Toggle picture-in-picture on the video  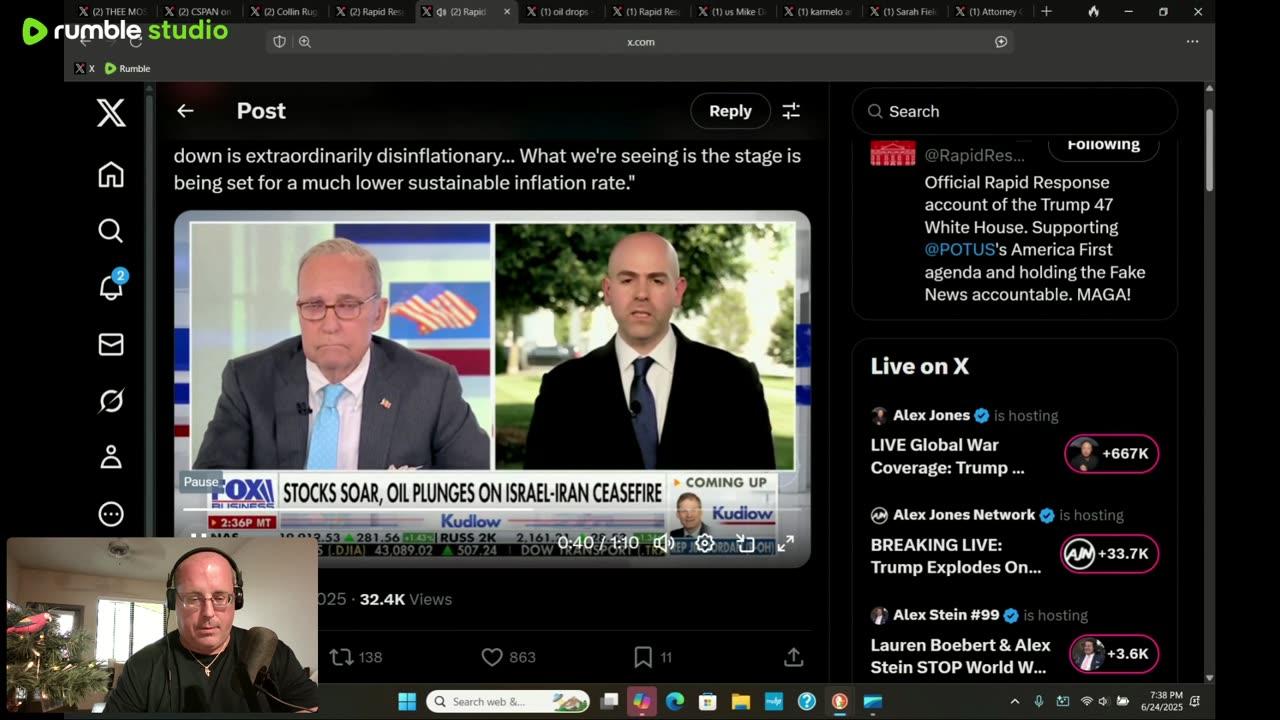coord(745,543)
